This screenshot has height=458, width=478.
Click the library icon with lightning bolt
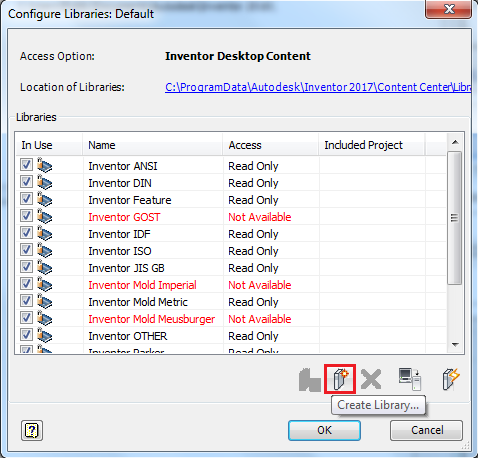(x=451, y=379)
